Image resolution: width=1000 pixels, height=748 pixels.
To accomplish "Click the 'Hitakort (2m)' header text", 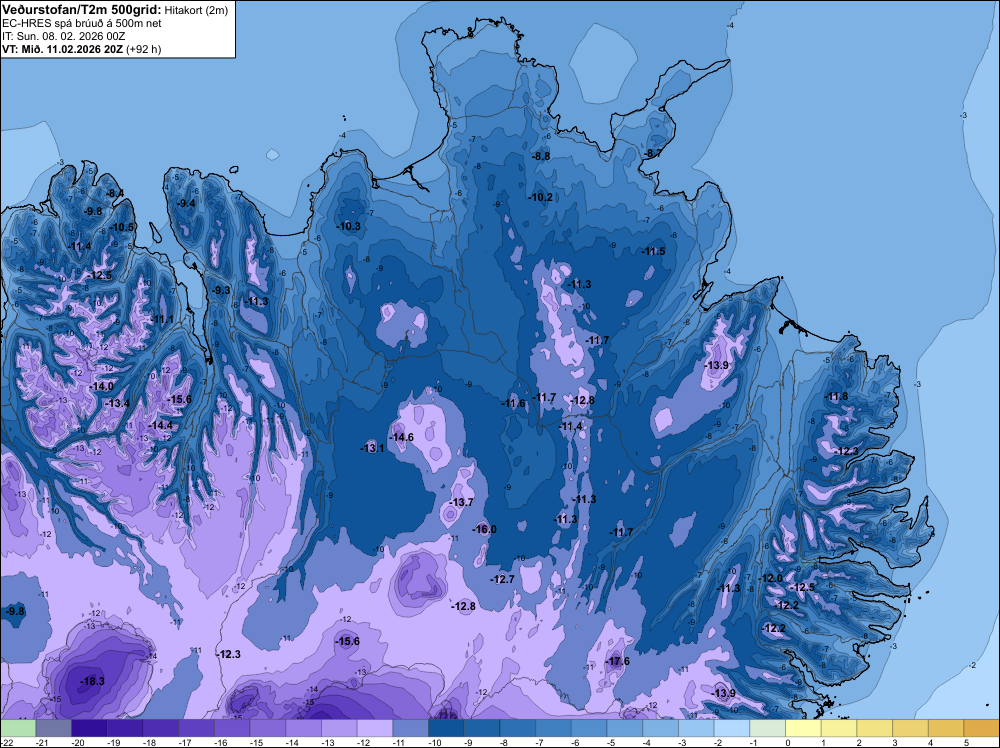I will point(196,10).
